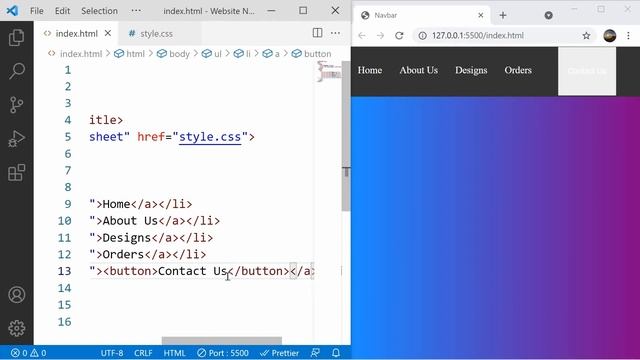640x360 pixels.
Task: Select li breadcrumb element
Action: click(242, 54)
